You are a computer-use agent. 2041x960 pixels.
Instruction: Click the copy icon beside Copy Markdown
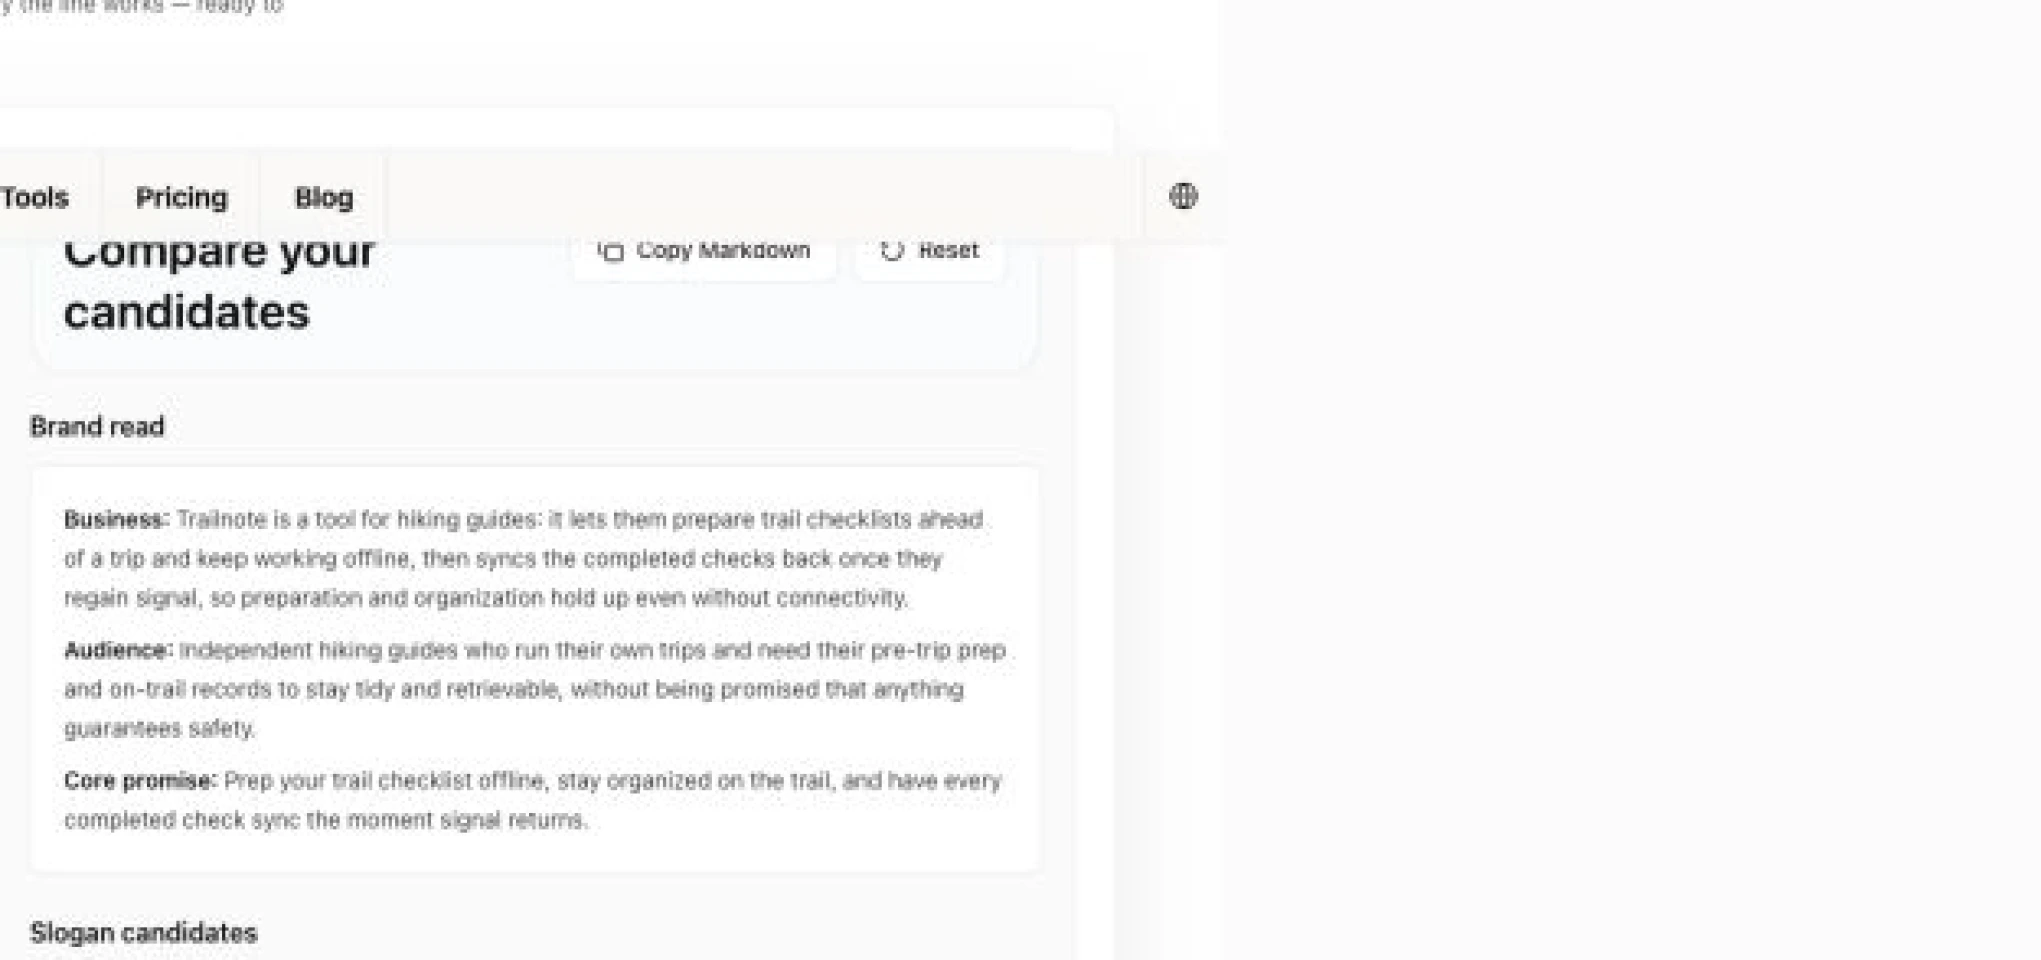tap(611, 251)
